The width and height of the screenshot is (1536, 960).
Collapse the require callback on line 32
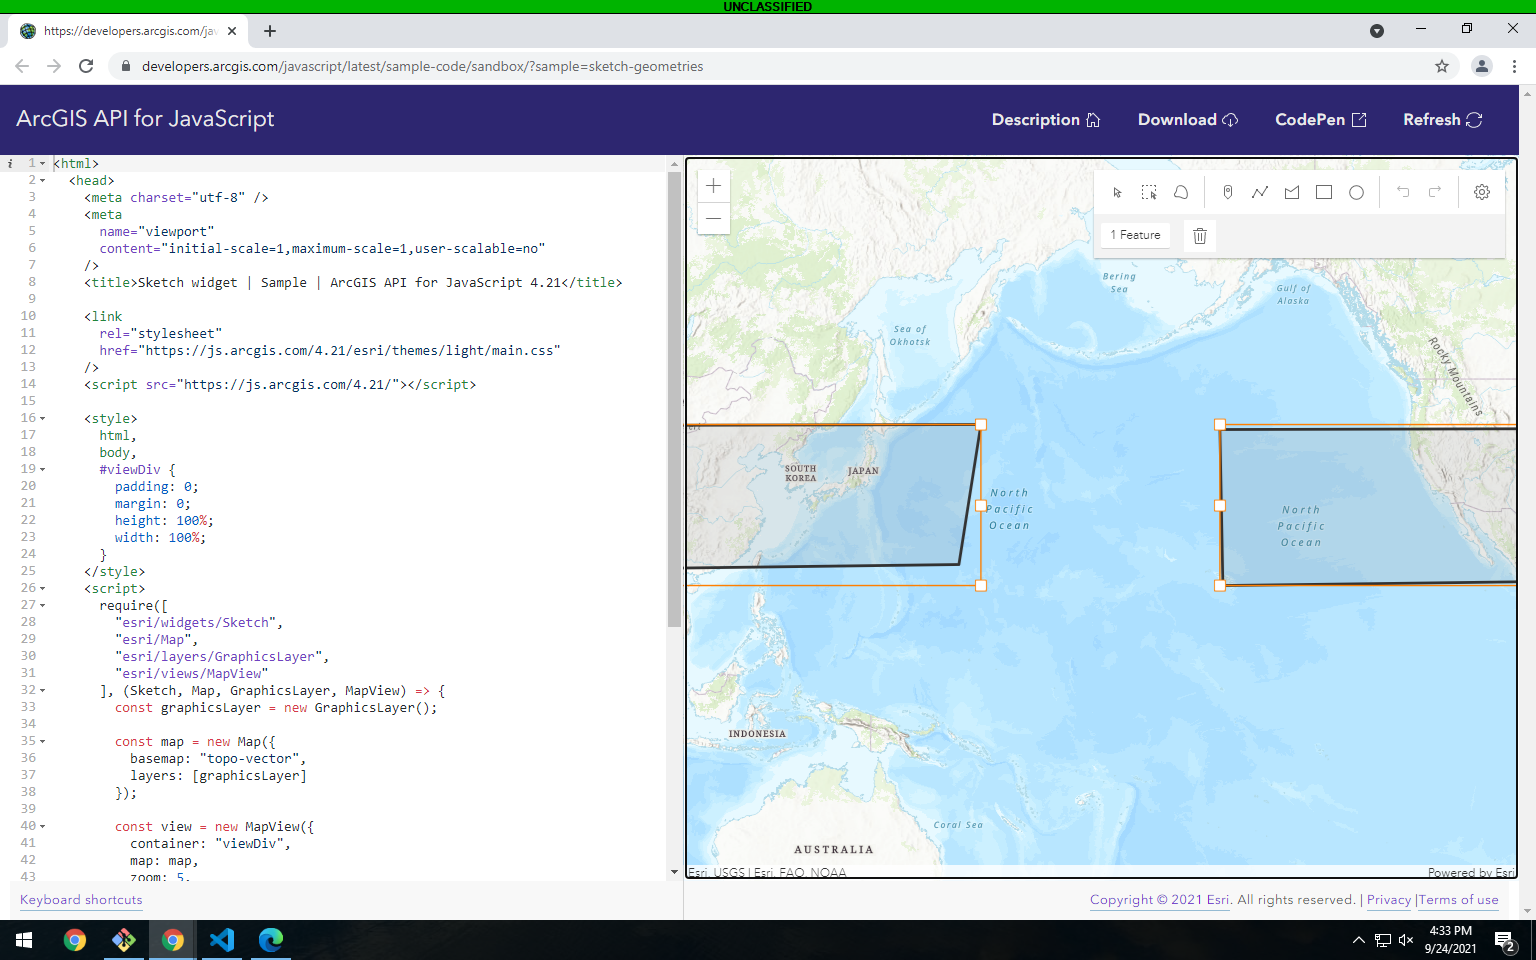click(43, 689)
